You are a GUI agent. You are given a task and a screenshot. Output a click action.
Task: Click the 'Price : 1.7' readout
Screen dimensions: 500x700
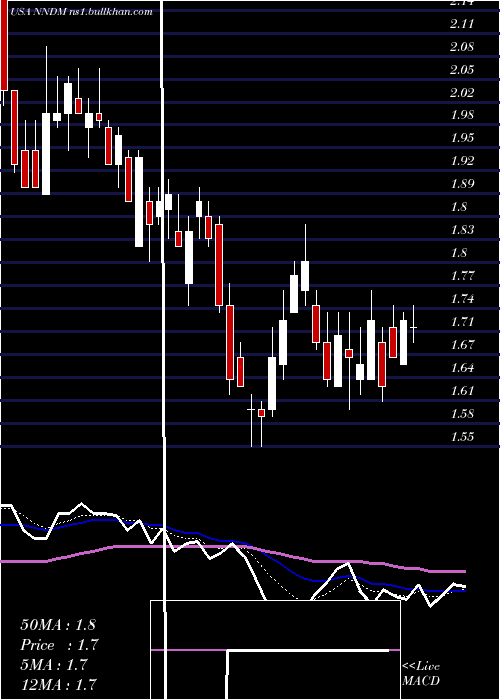[x=59, y=645]
